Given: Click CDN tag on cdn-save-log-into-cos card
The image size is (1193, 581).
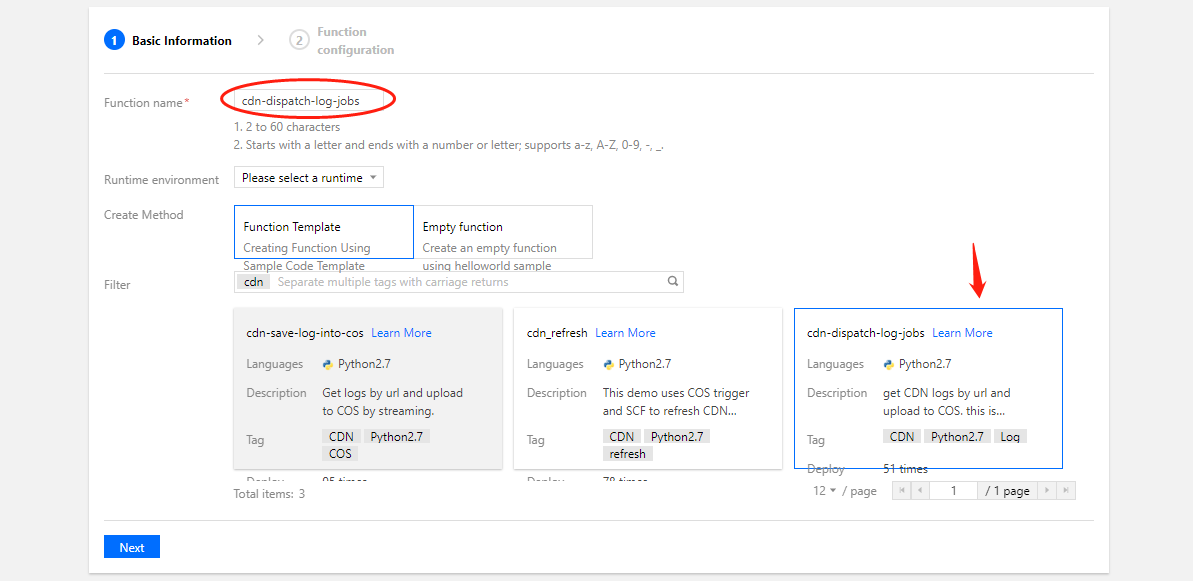Looking at the screenshot, I should tap(342, 437).
